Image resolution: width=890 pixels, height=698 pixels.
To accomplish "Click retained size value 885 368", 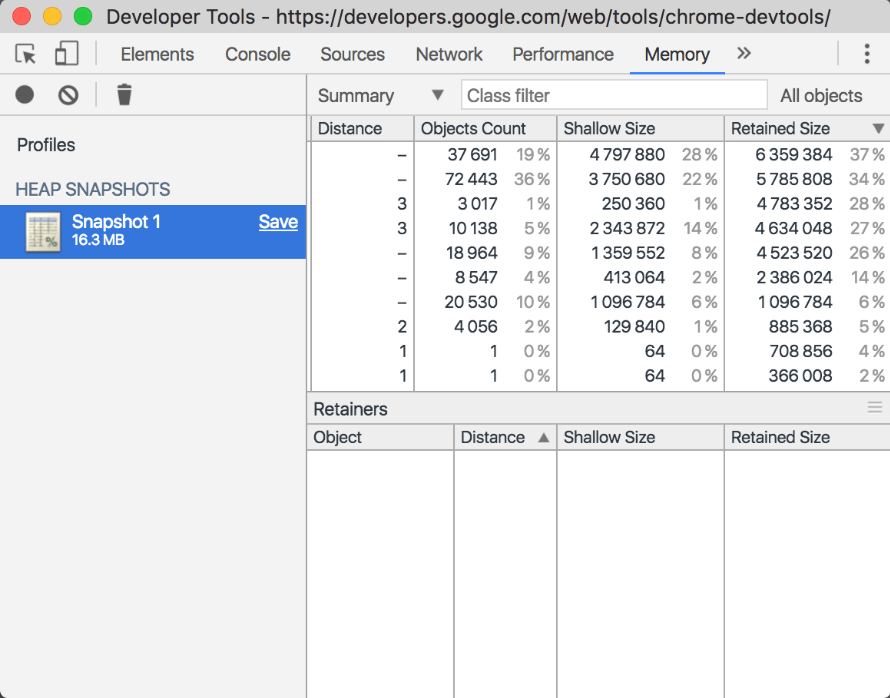I will click(800, 327).
